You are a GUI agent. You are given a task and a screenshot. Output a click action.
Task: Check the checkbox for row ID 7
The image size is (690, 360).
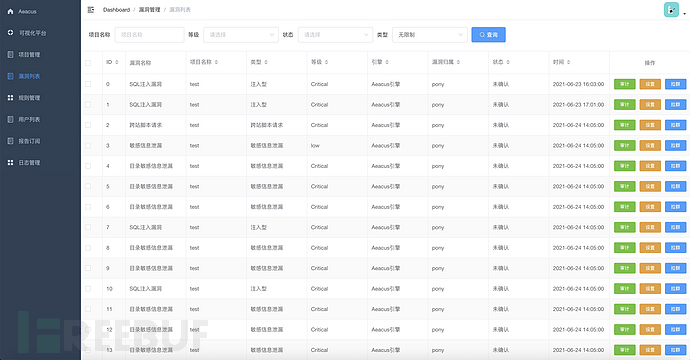88,227
